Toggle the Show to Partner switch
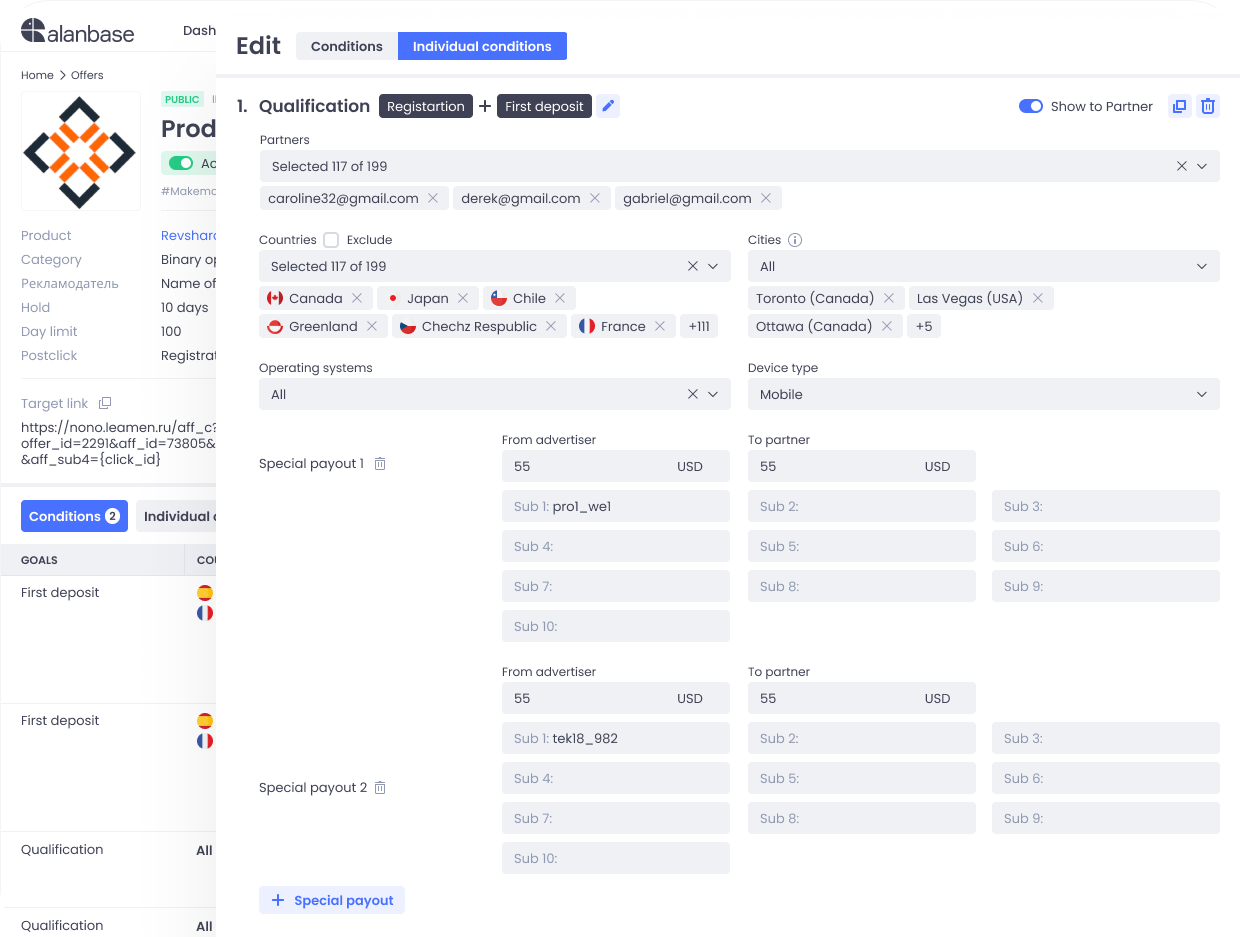 (x=1030, y=106)
